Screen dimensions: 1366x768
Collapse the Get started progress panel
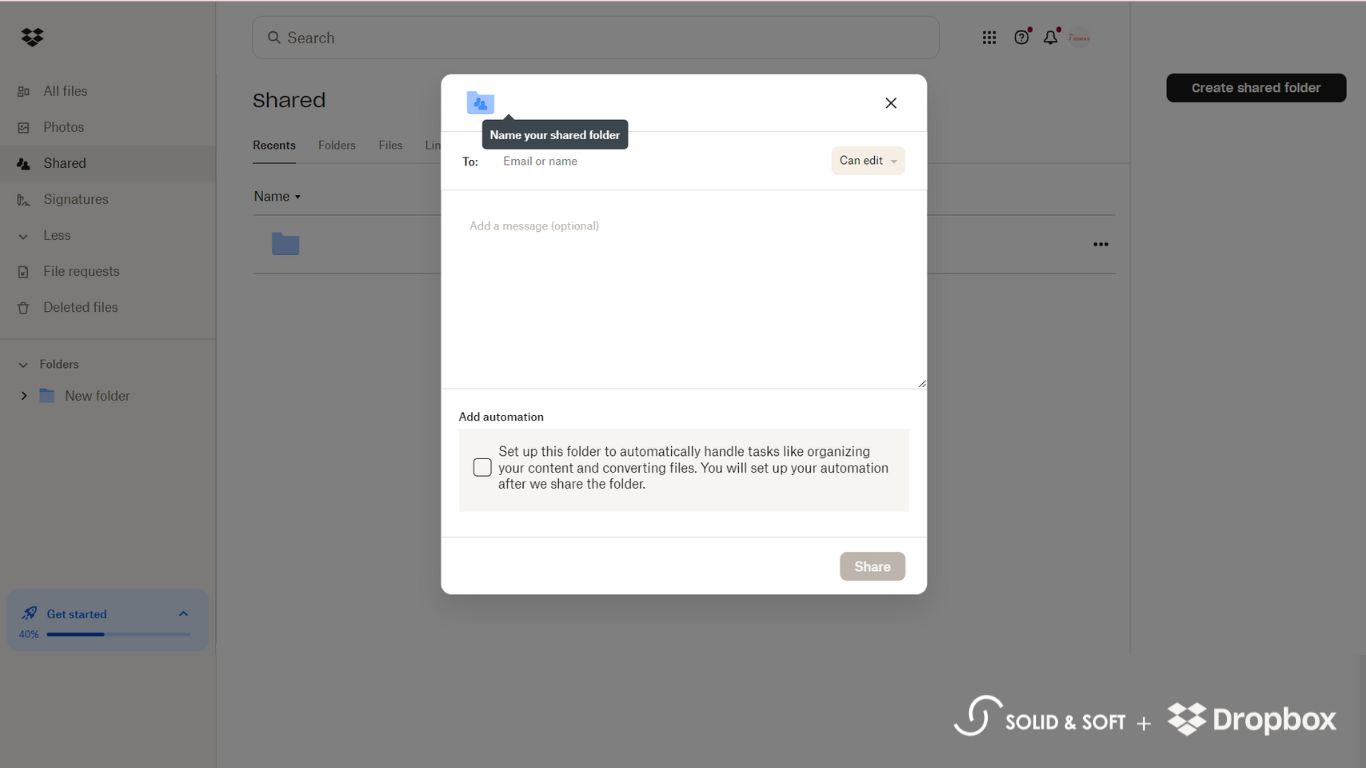(x=182, y=613)
